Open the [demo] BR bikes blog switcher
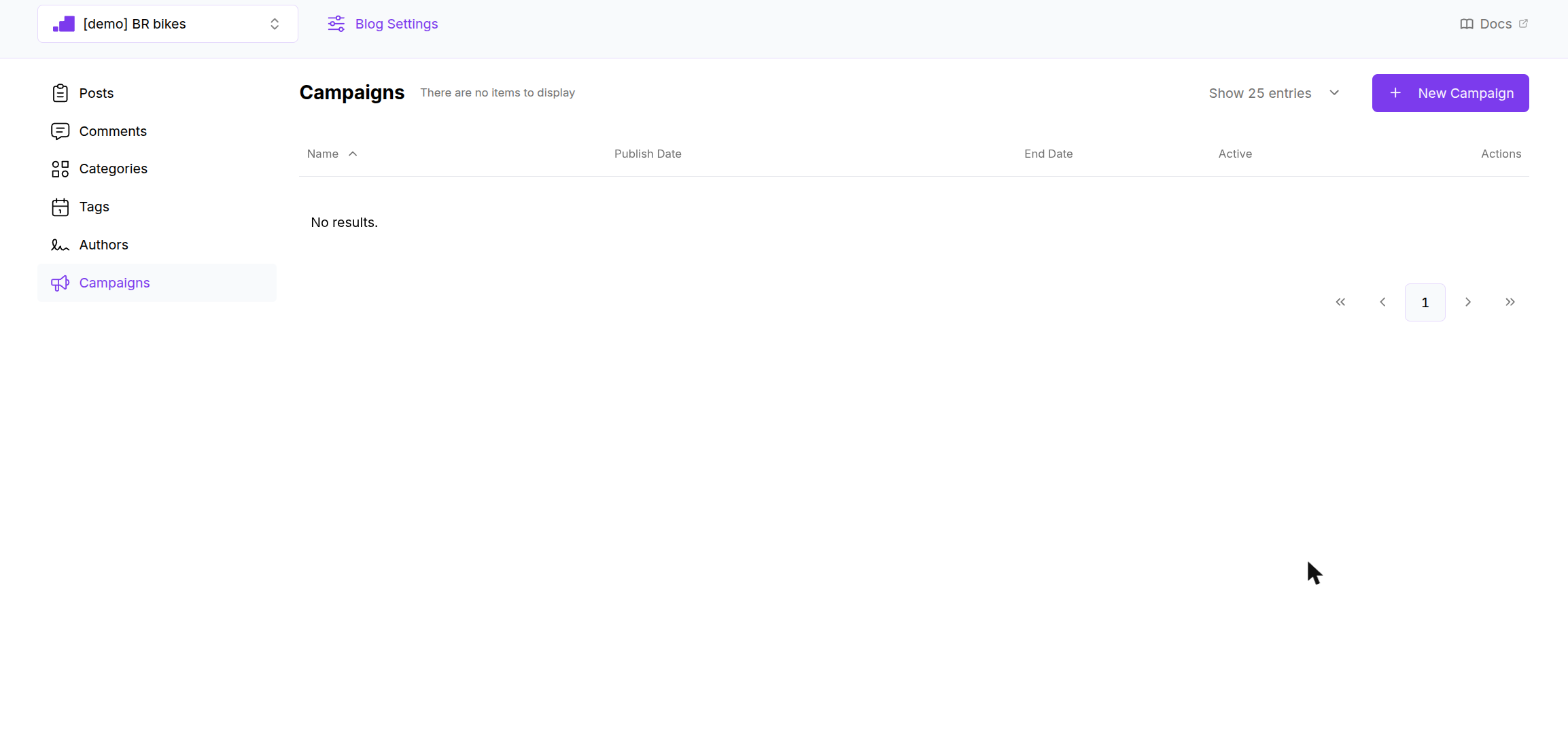 [x=168, y=24]
